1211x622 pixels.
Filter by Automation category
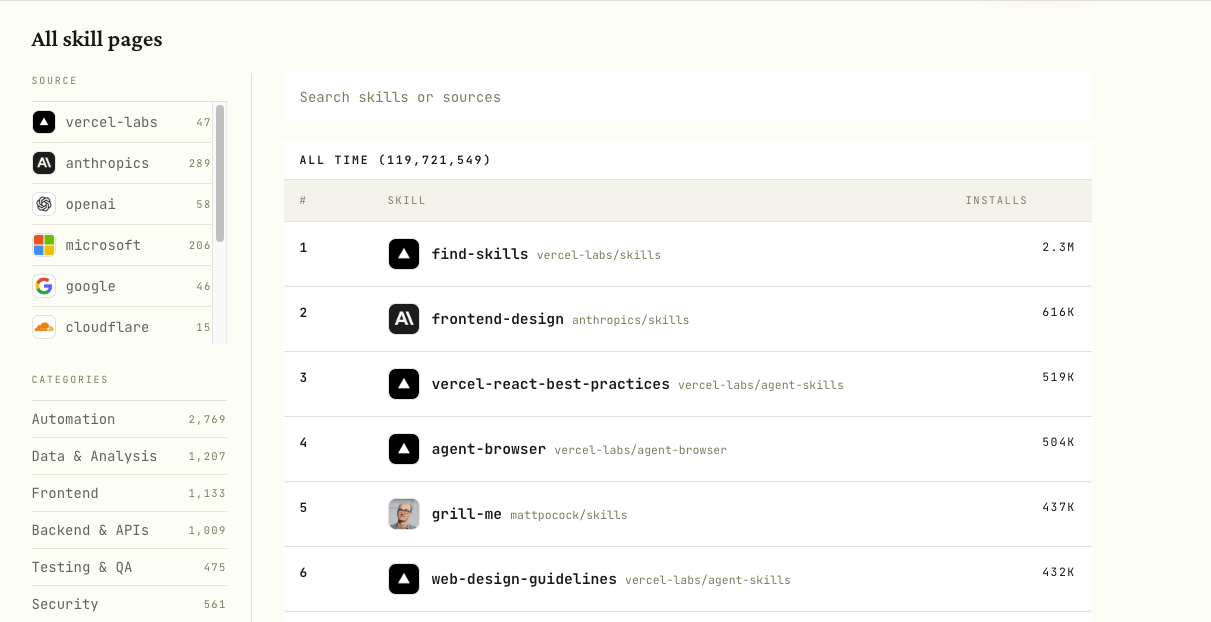(129, 419)
